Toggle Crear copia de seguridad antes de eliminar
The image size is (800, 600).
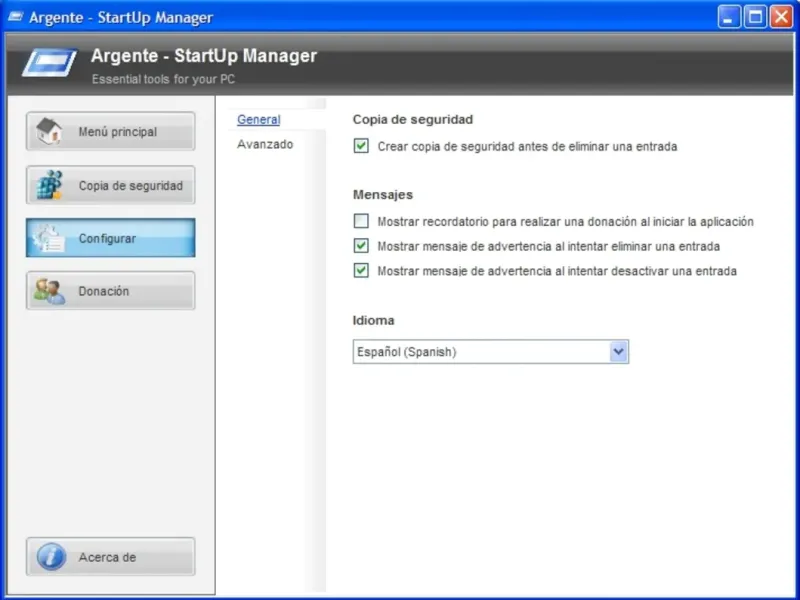point(361,146)
